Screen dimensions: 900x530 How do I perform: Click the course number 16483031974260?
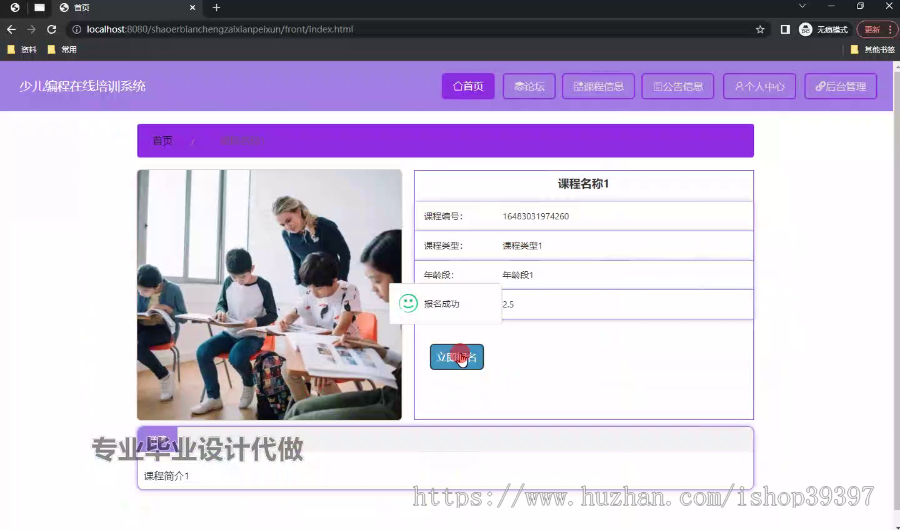coord(536,216)
